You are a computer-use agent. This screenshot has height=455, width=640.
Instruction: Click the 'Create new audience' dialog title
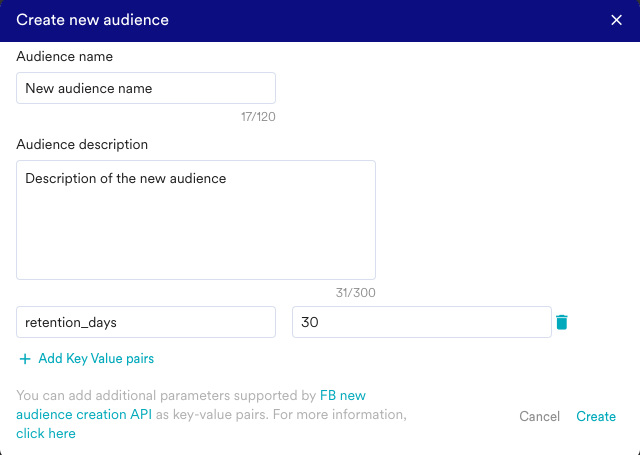92,20
